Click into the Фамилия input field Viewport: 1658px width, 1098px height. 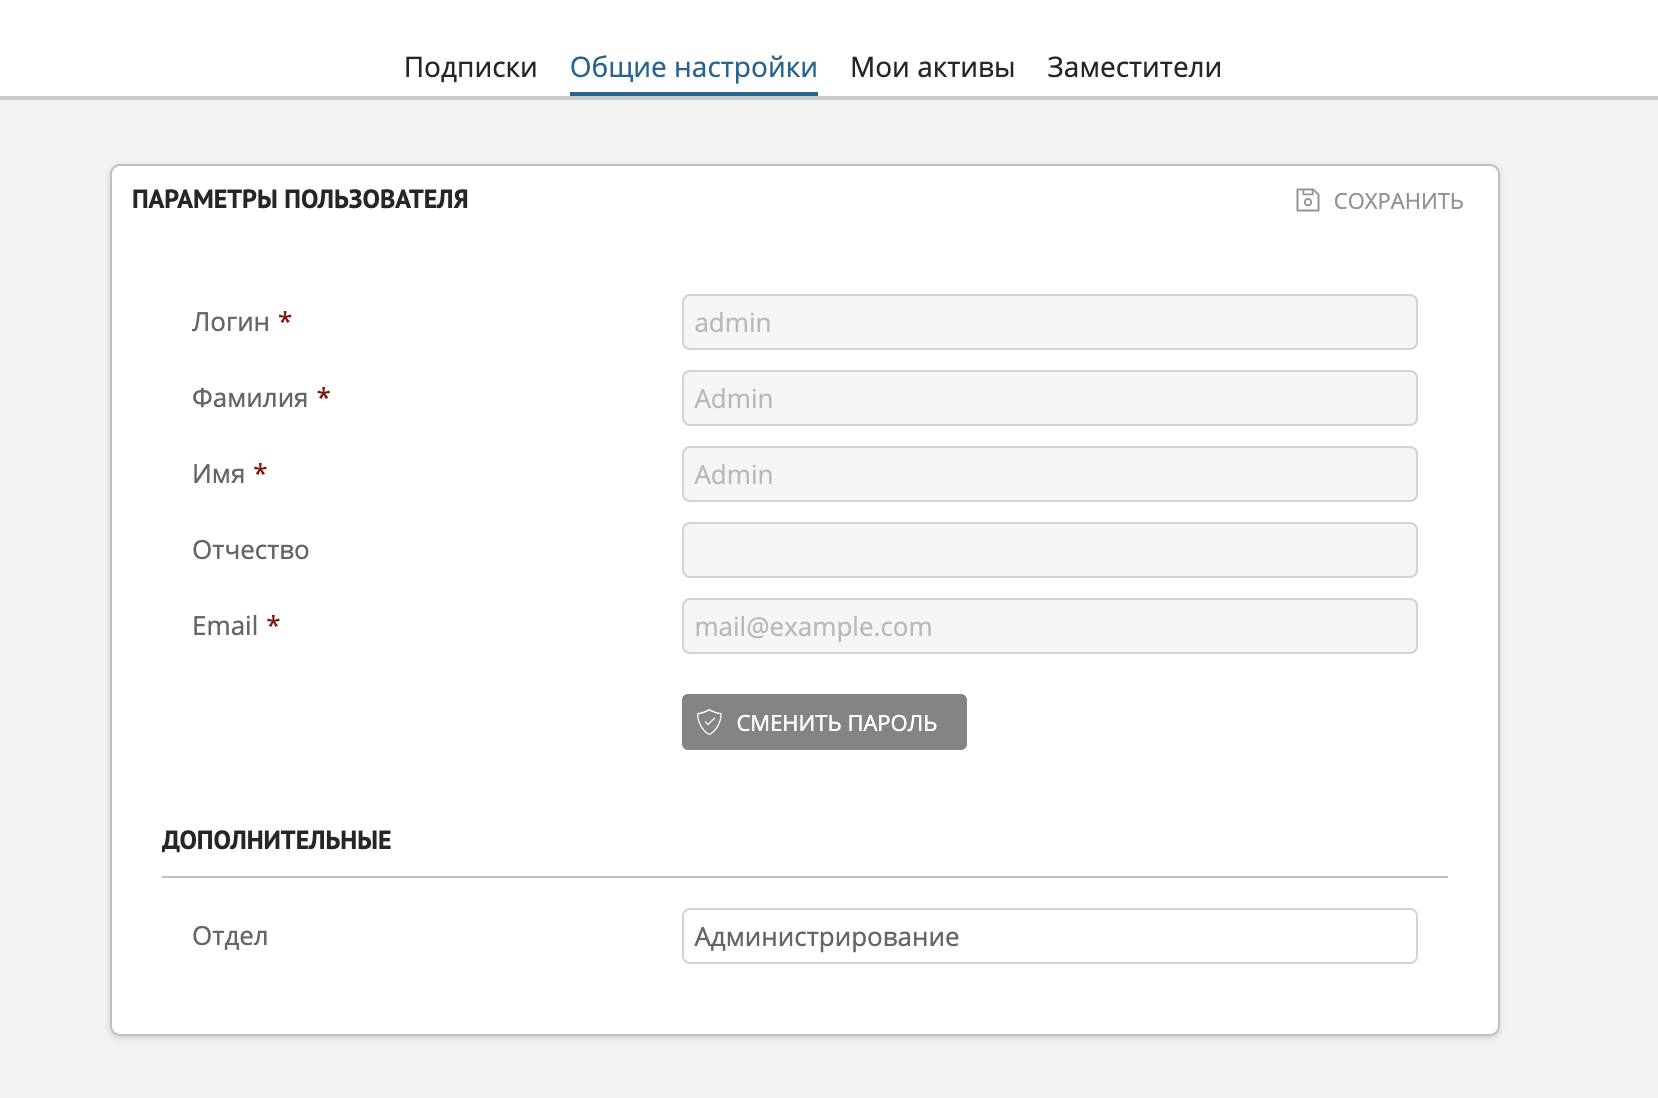[1049, 398]
